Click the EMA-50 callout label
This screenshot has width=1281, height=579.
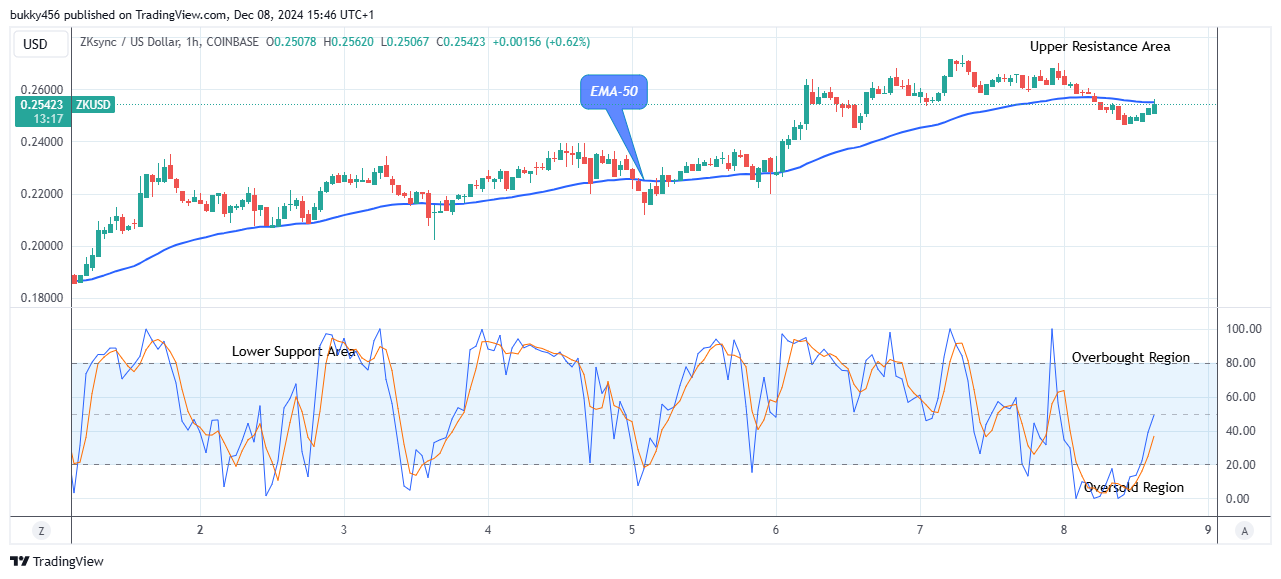click(x=613, y=93)
